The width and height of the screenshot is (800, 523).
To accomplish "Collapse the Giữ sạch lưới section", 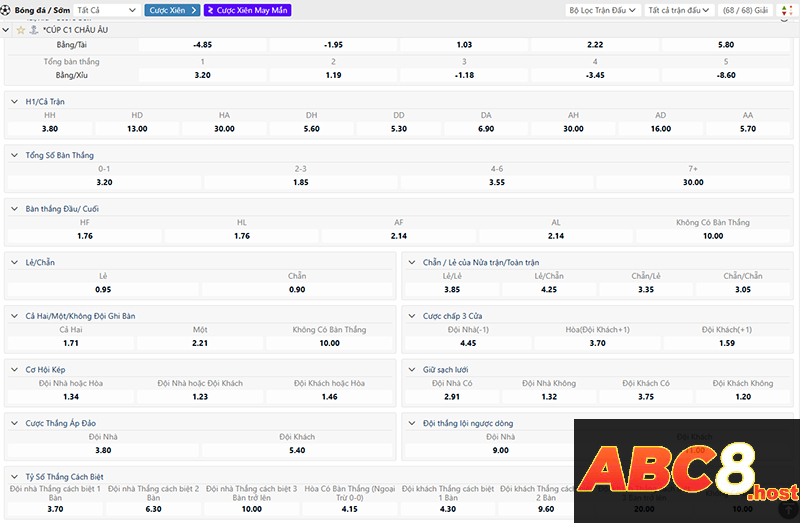I will (412, 369).
